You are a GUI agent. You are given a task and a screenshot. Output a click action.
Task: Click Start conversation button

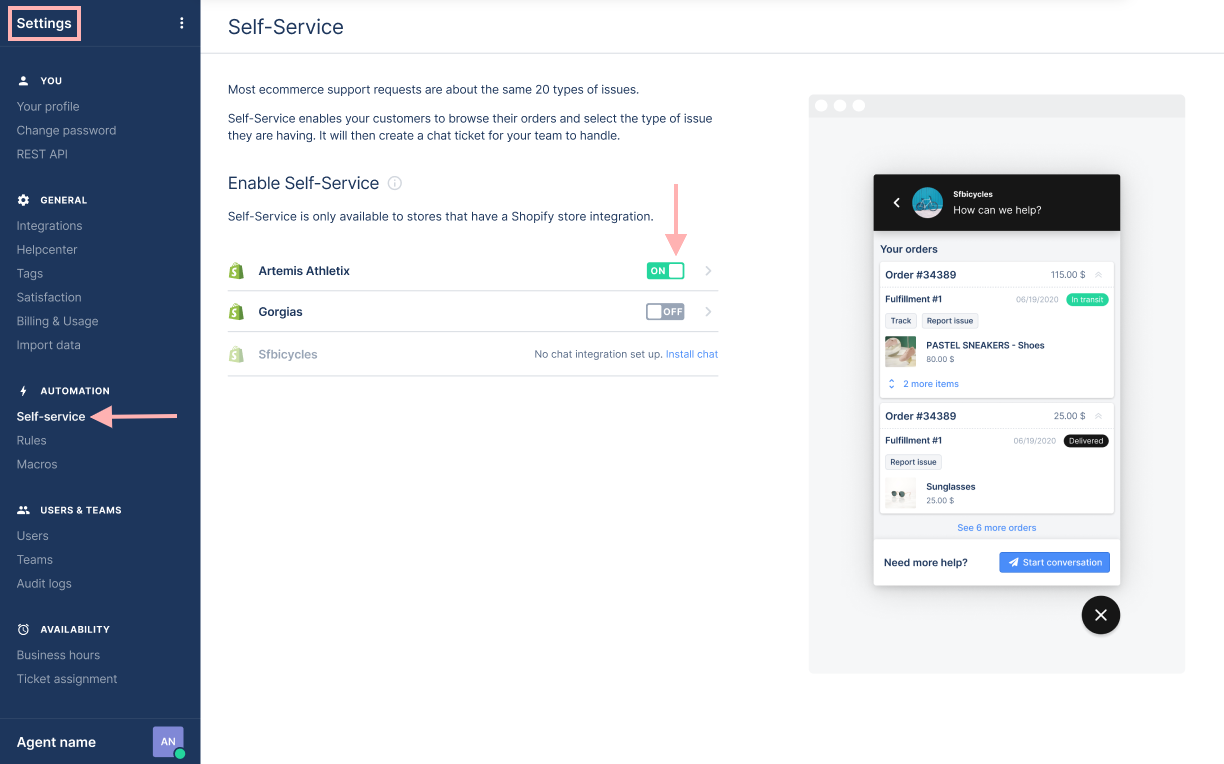[1054, 562]
